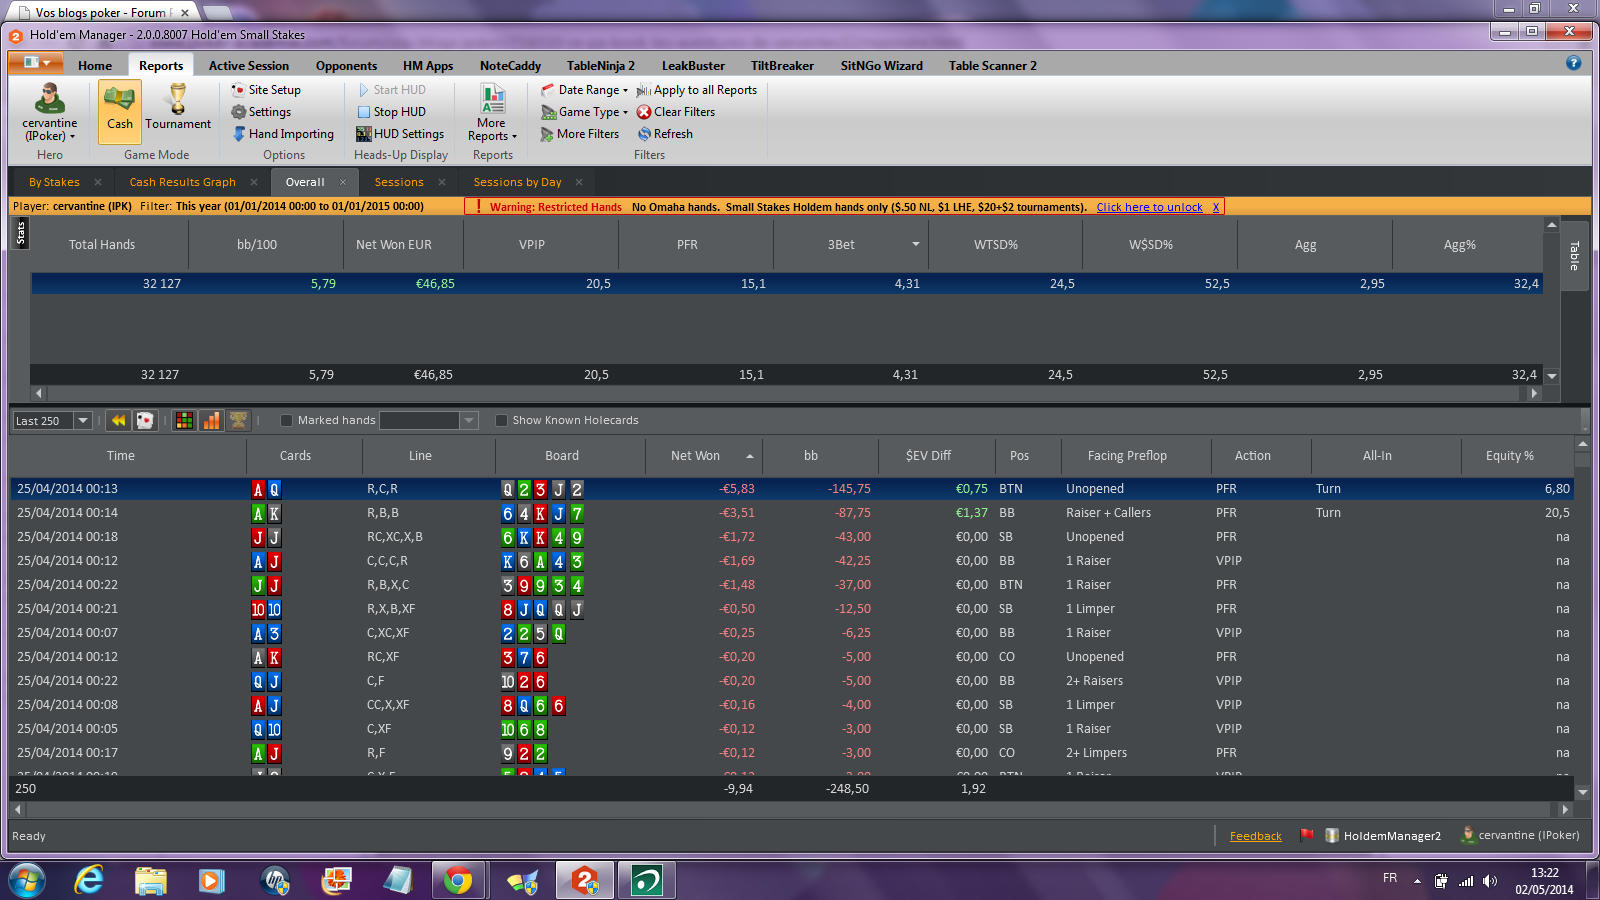Open the orange application menu button
Screen dimensions: 1600x900
pos(36,63)
